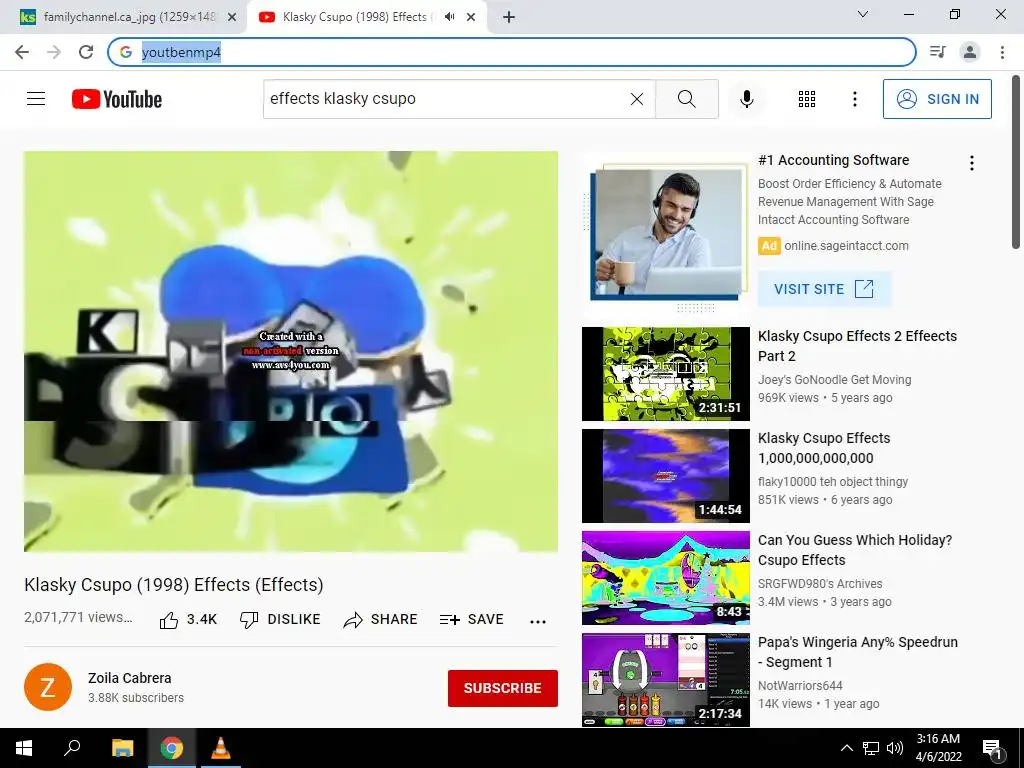Open the Chrome profile avatar
The width and height of the screenshot is (1024, 768).
(970, 52)
